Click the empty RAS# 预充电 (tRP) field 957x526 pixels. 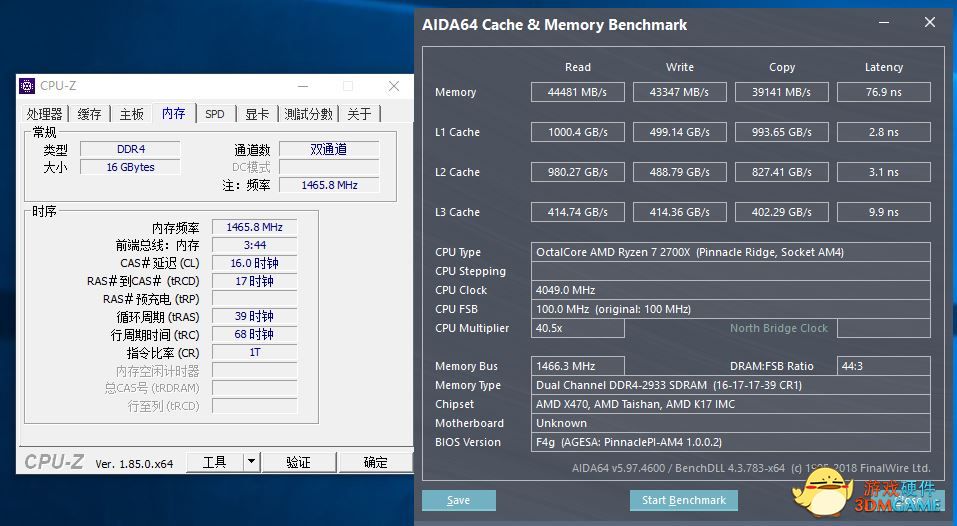[255, 299]
